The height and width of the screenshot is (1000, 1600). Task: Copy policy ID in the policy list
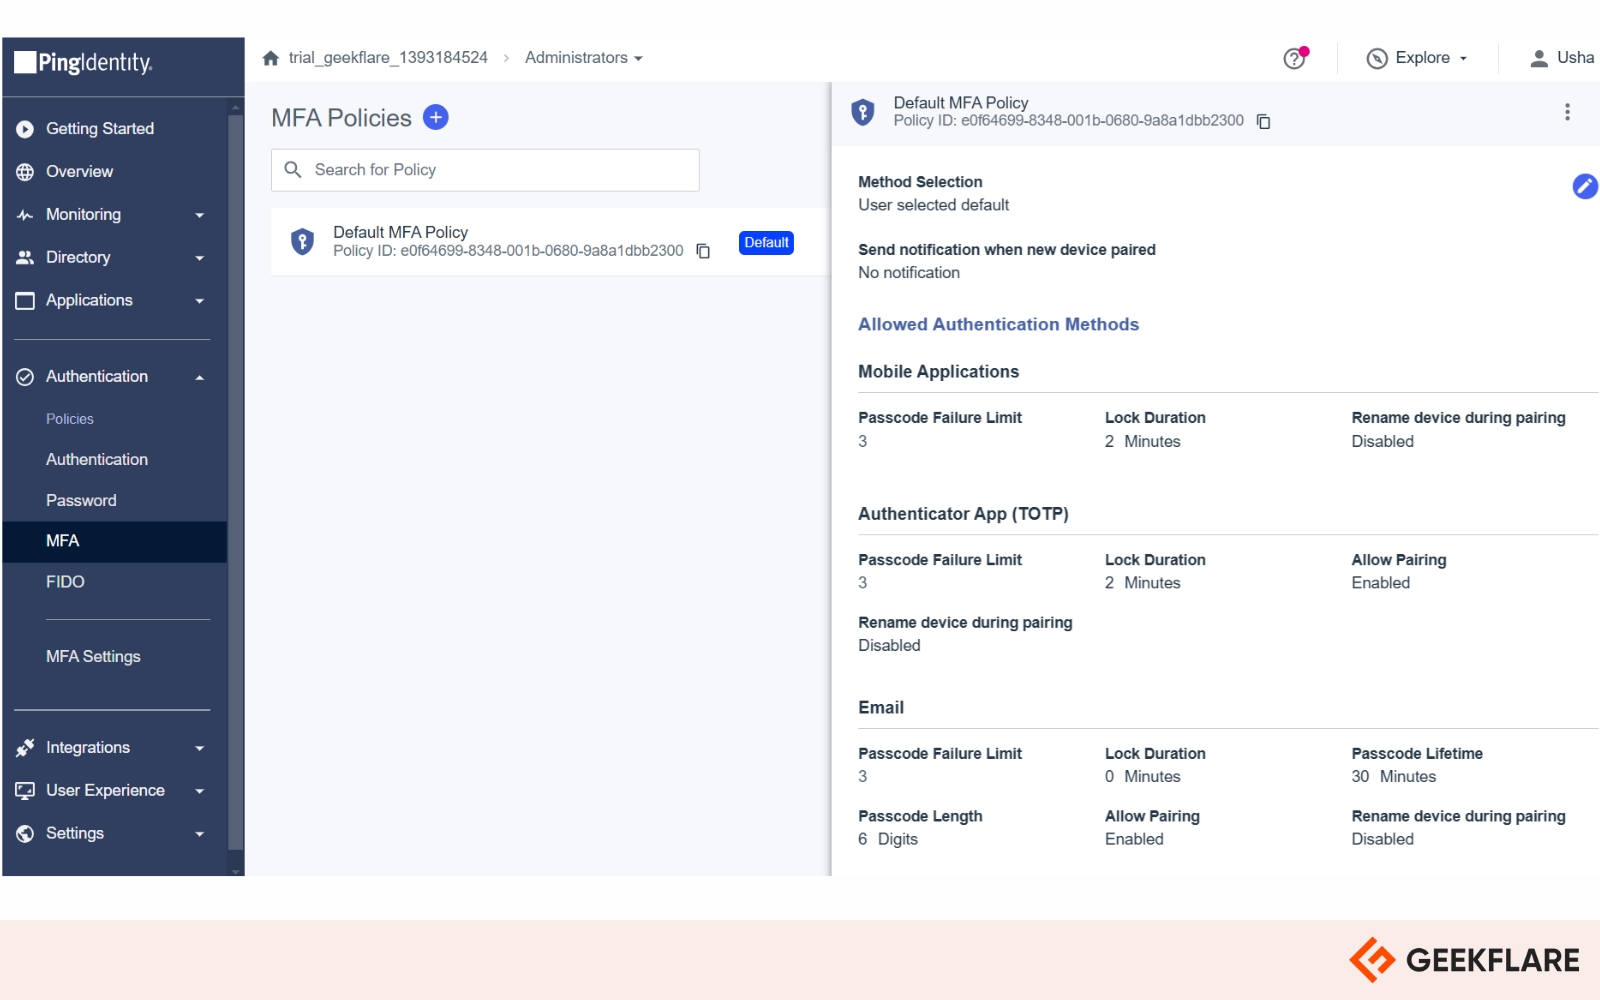point(703,251)
